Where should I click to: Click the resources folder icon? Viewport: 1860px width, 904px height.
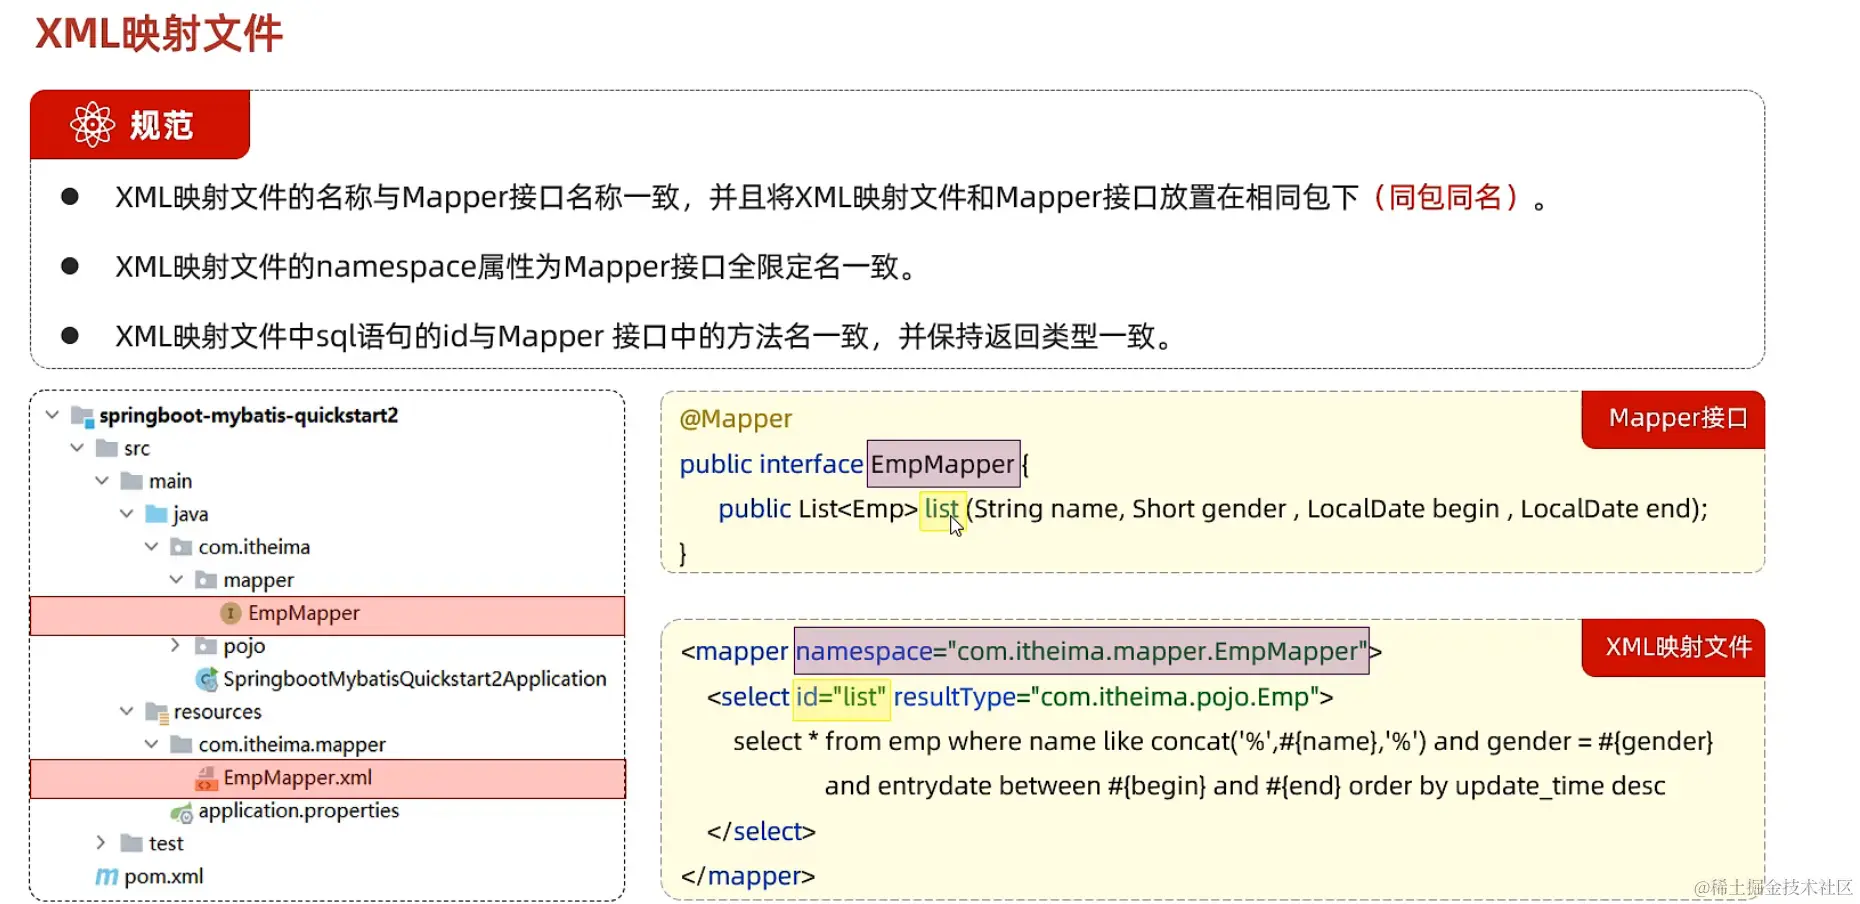tap(157, 712)
